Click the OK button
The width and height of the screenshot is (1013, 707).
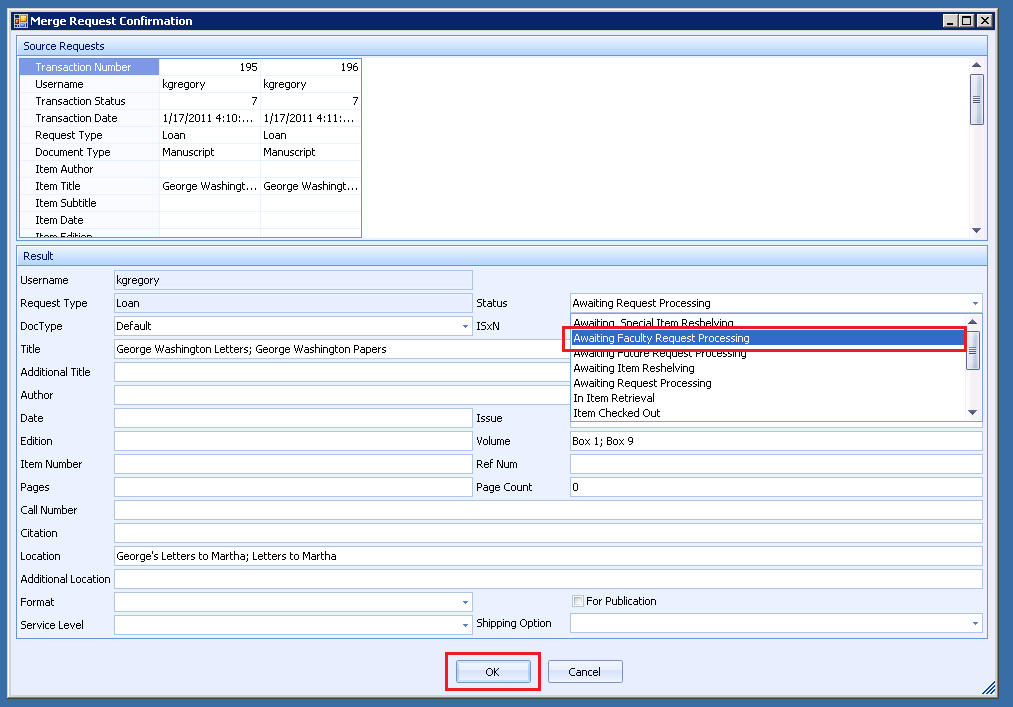tap(492, 672)
